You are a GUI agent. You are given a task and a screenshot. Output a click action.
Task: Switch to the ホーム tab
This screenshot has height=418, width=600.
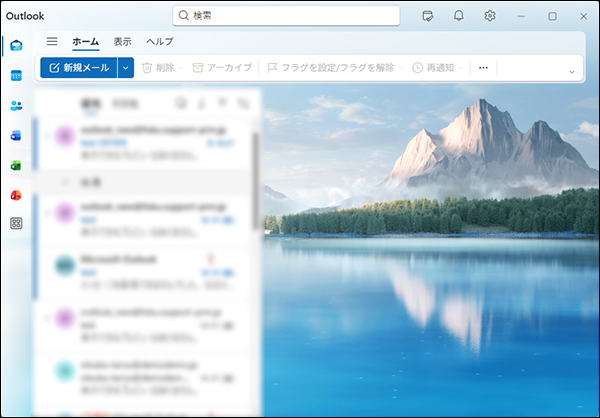point(85,42)
